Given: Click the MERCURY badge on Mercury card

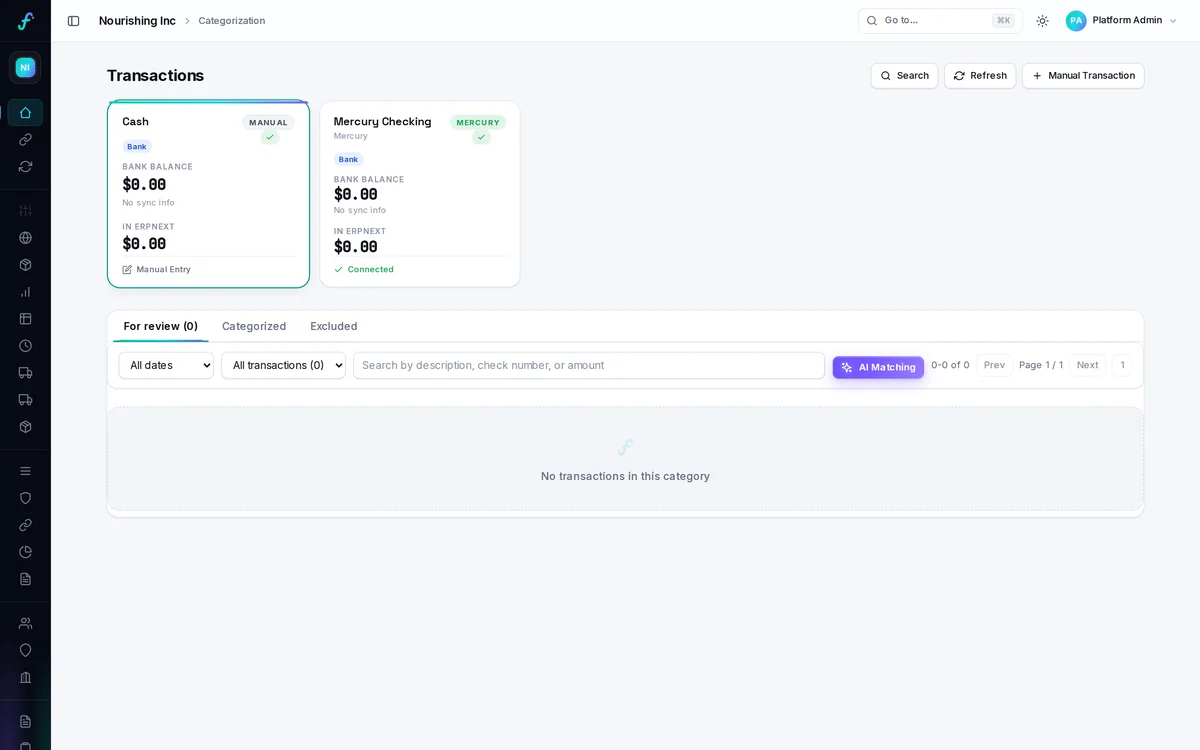Looking at the screenshot, I should pos(478,123).
